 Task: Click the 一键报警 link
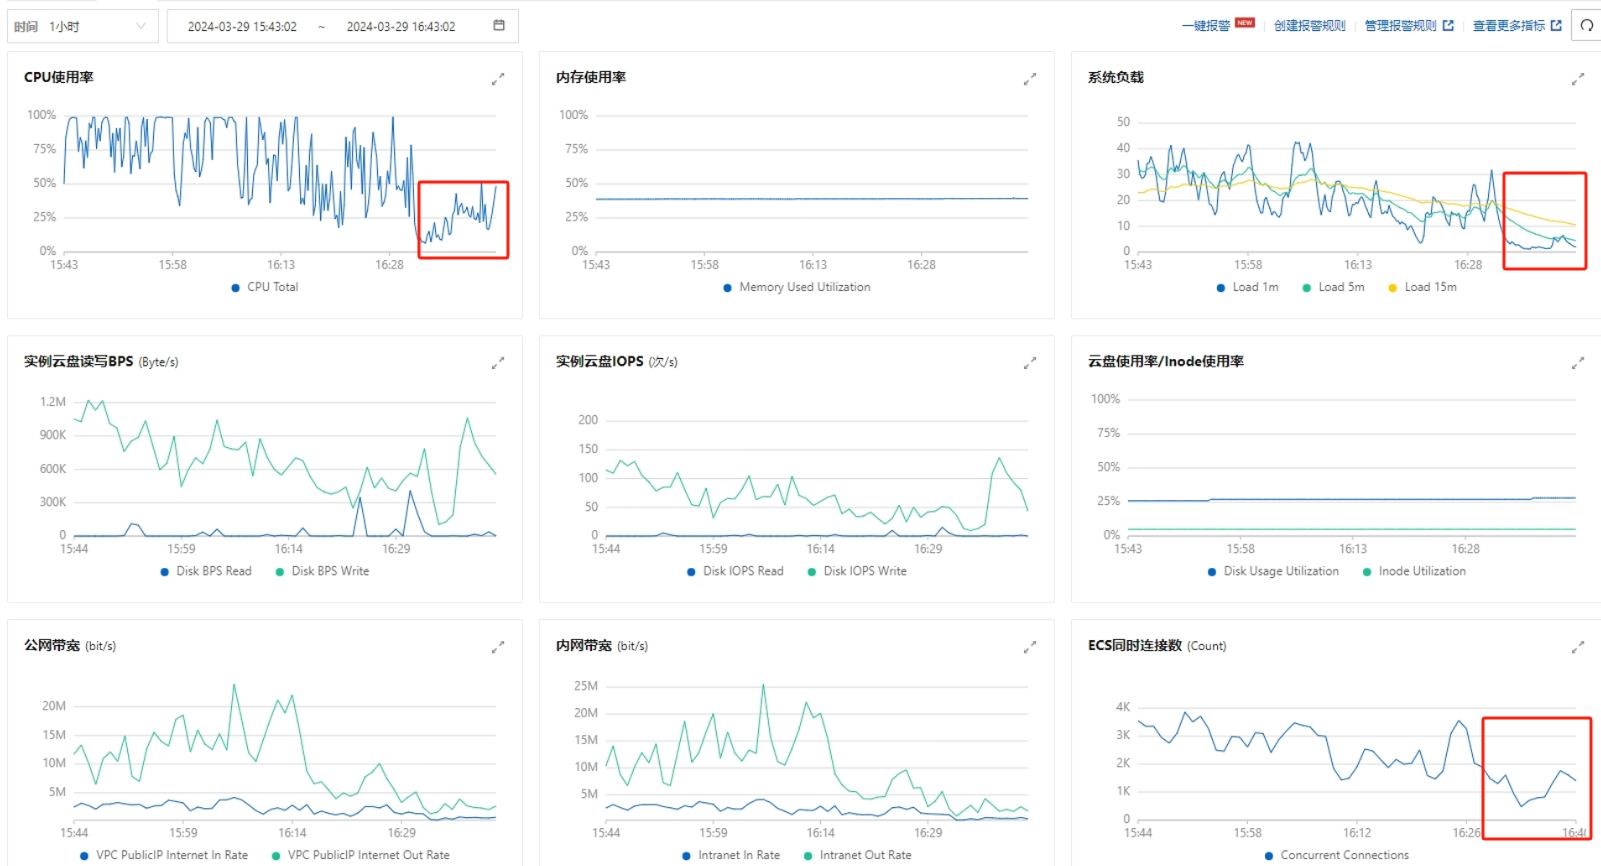1206,26
